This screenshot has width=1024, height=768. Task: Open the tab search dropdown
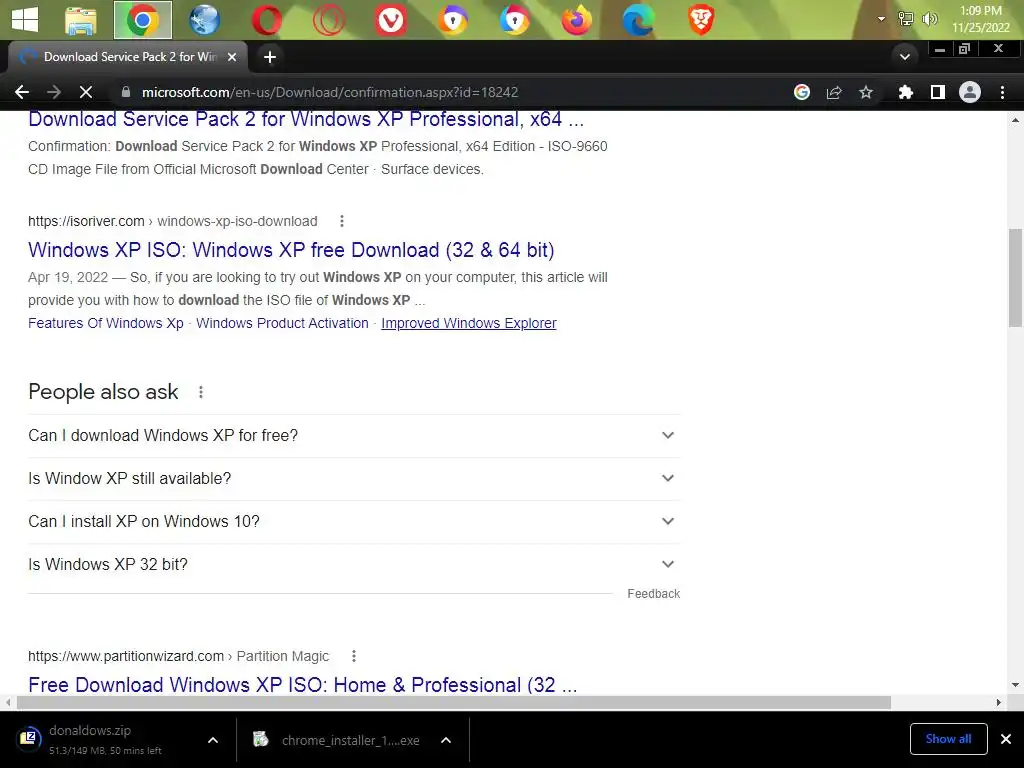point(904,57)
